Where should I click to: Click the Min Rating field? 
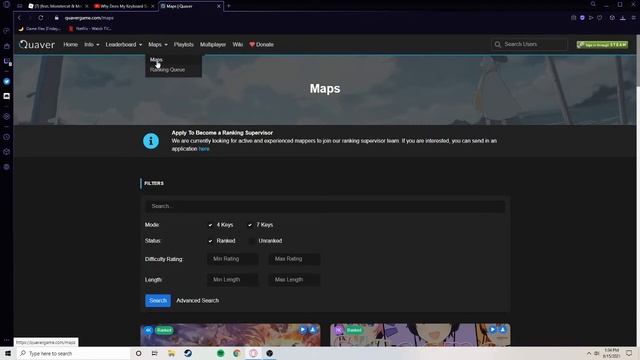[x=233, y=259]
